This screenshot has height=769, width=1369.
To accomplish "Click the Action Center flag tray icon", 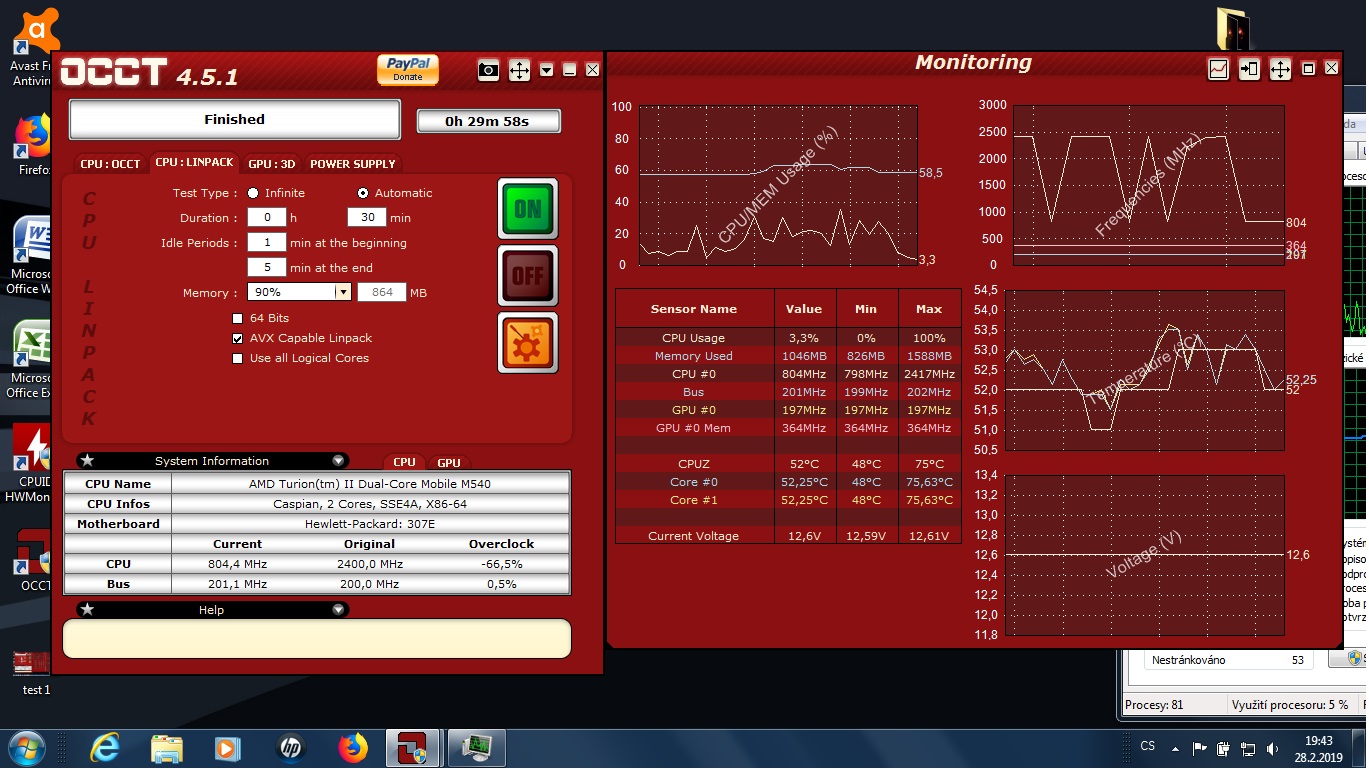I will 1200,748.
